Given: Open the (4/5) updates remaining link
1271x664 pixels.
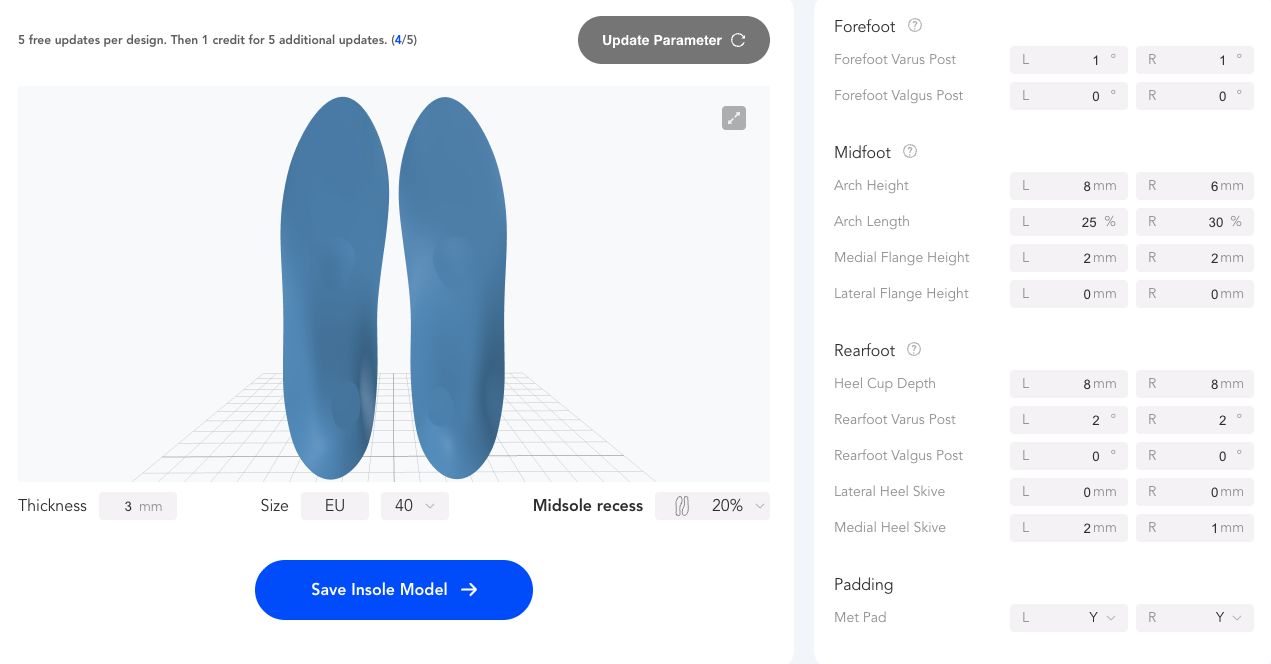Looking at the screenshot, I should tap(404, 40).
